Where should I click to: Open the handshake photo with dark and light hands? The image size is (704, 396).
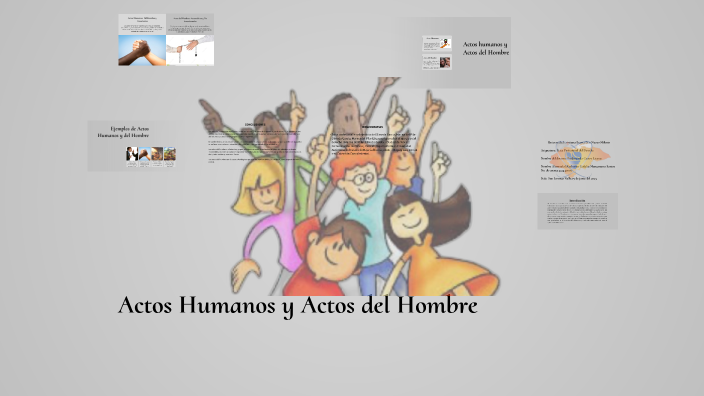142,50
